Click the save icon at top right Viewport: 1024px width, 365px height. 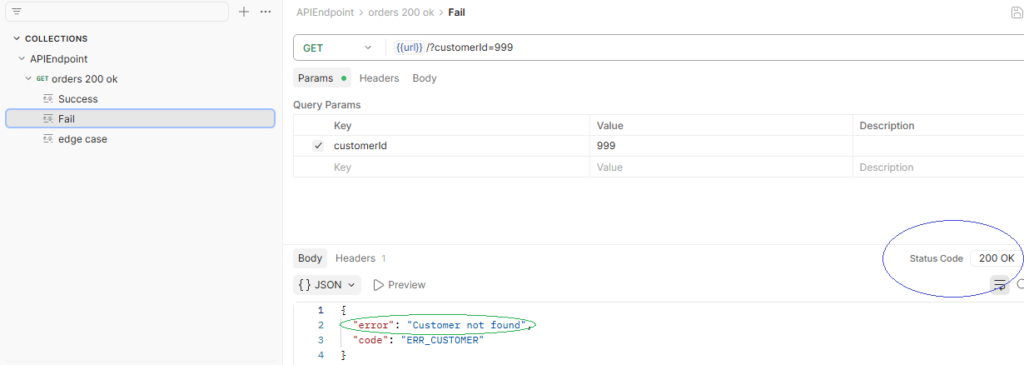tap(1016, 12)
